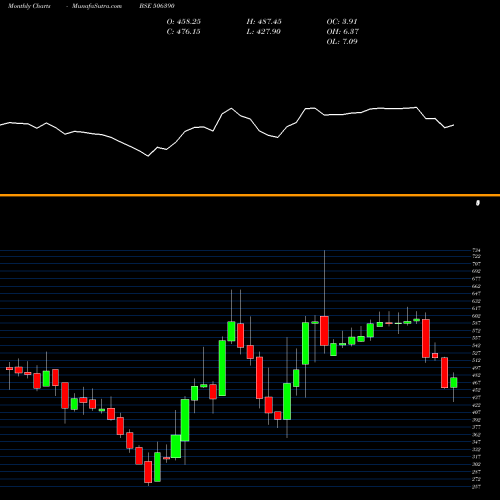Screen dimensions: 500x500
Task: Click the 422 price axis label
Action: (x=476, y=405)
